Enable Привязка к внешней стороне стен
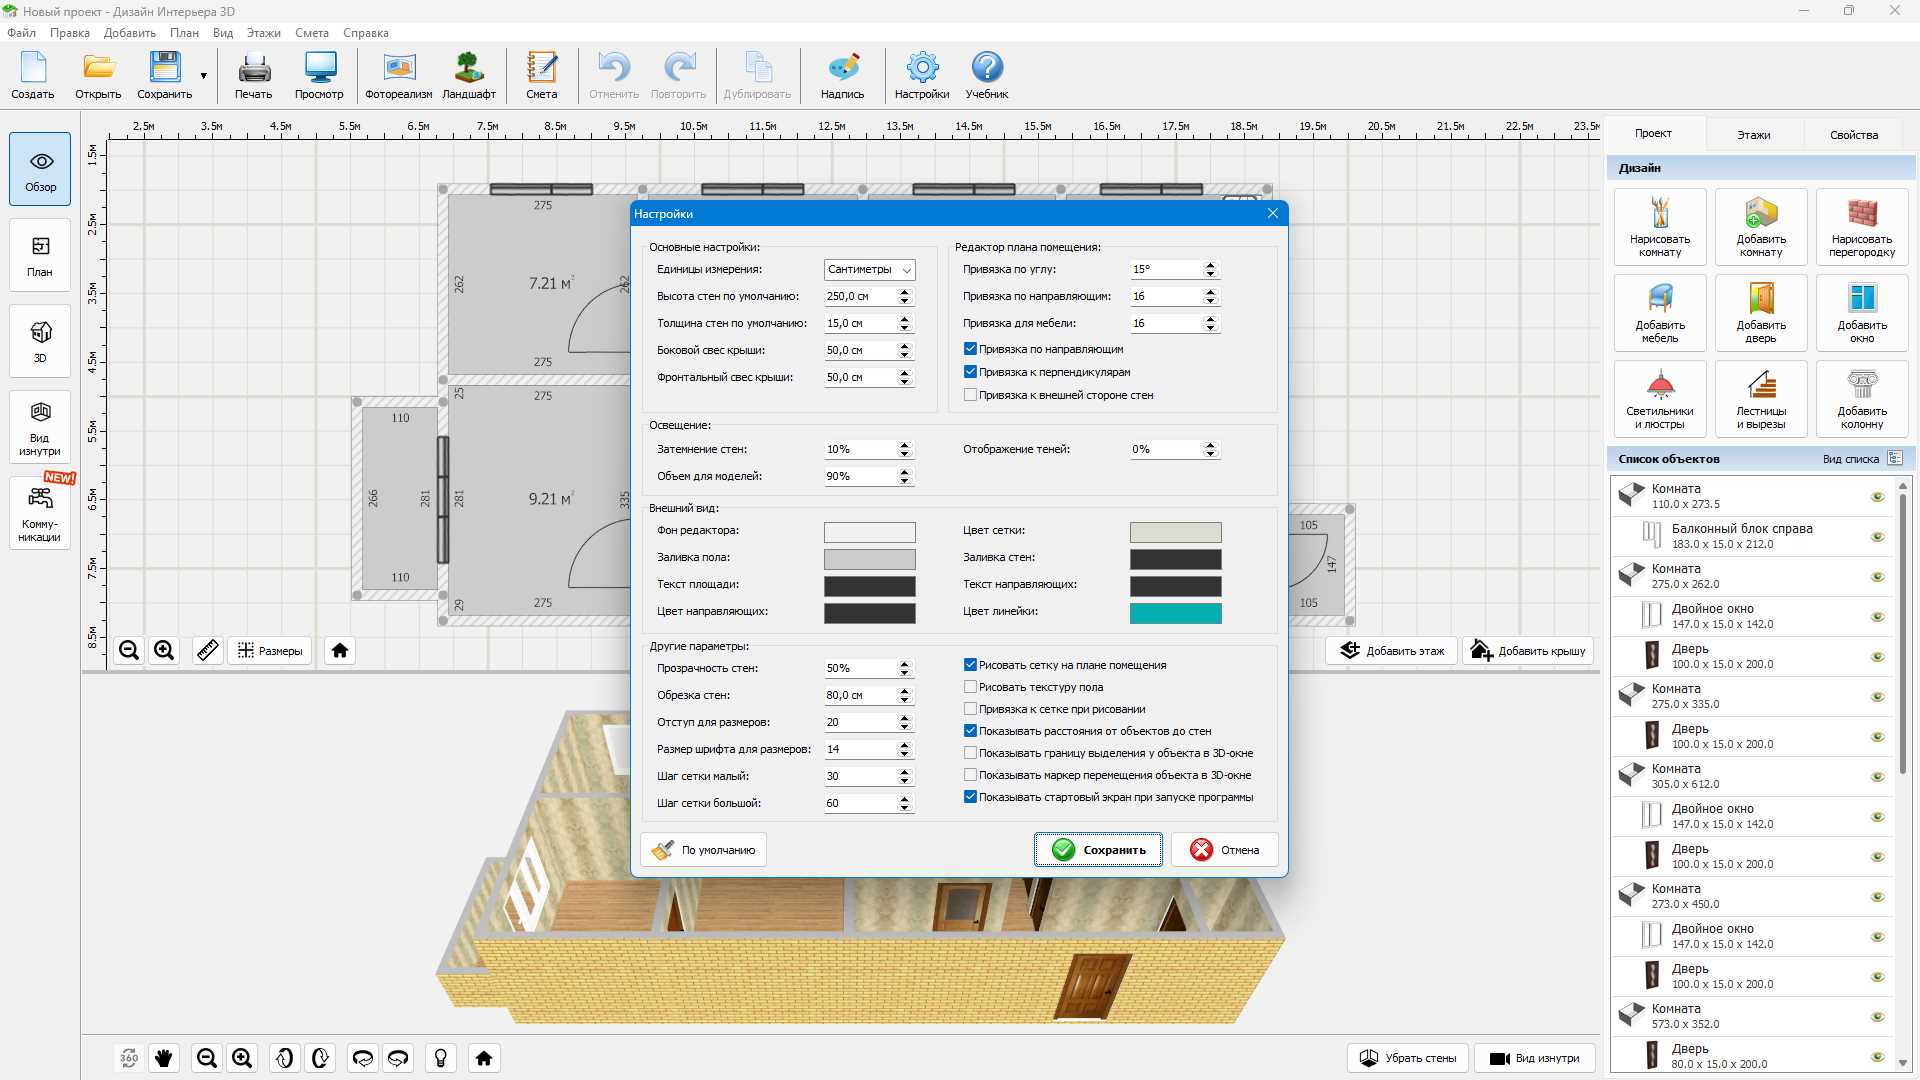The height and width of the screenshot is (1080, 1920). pos(970,395)
